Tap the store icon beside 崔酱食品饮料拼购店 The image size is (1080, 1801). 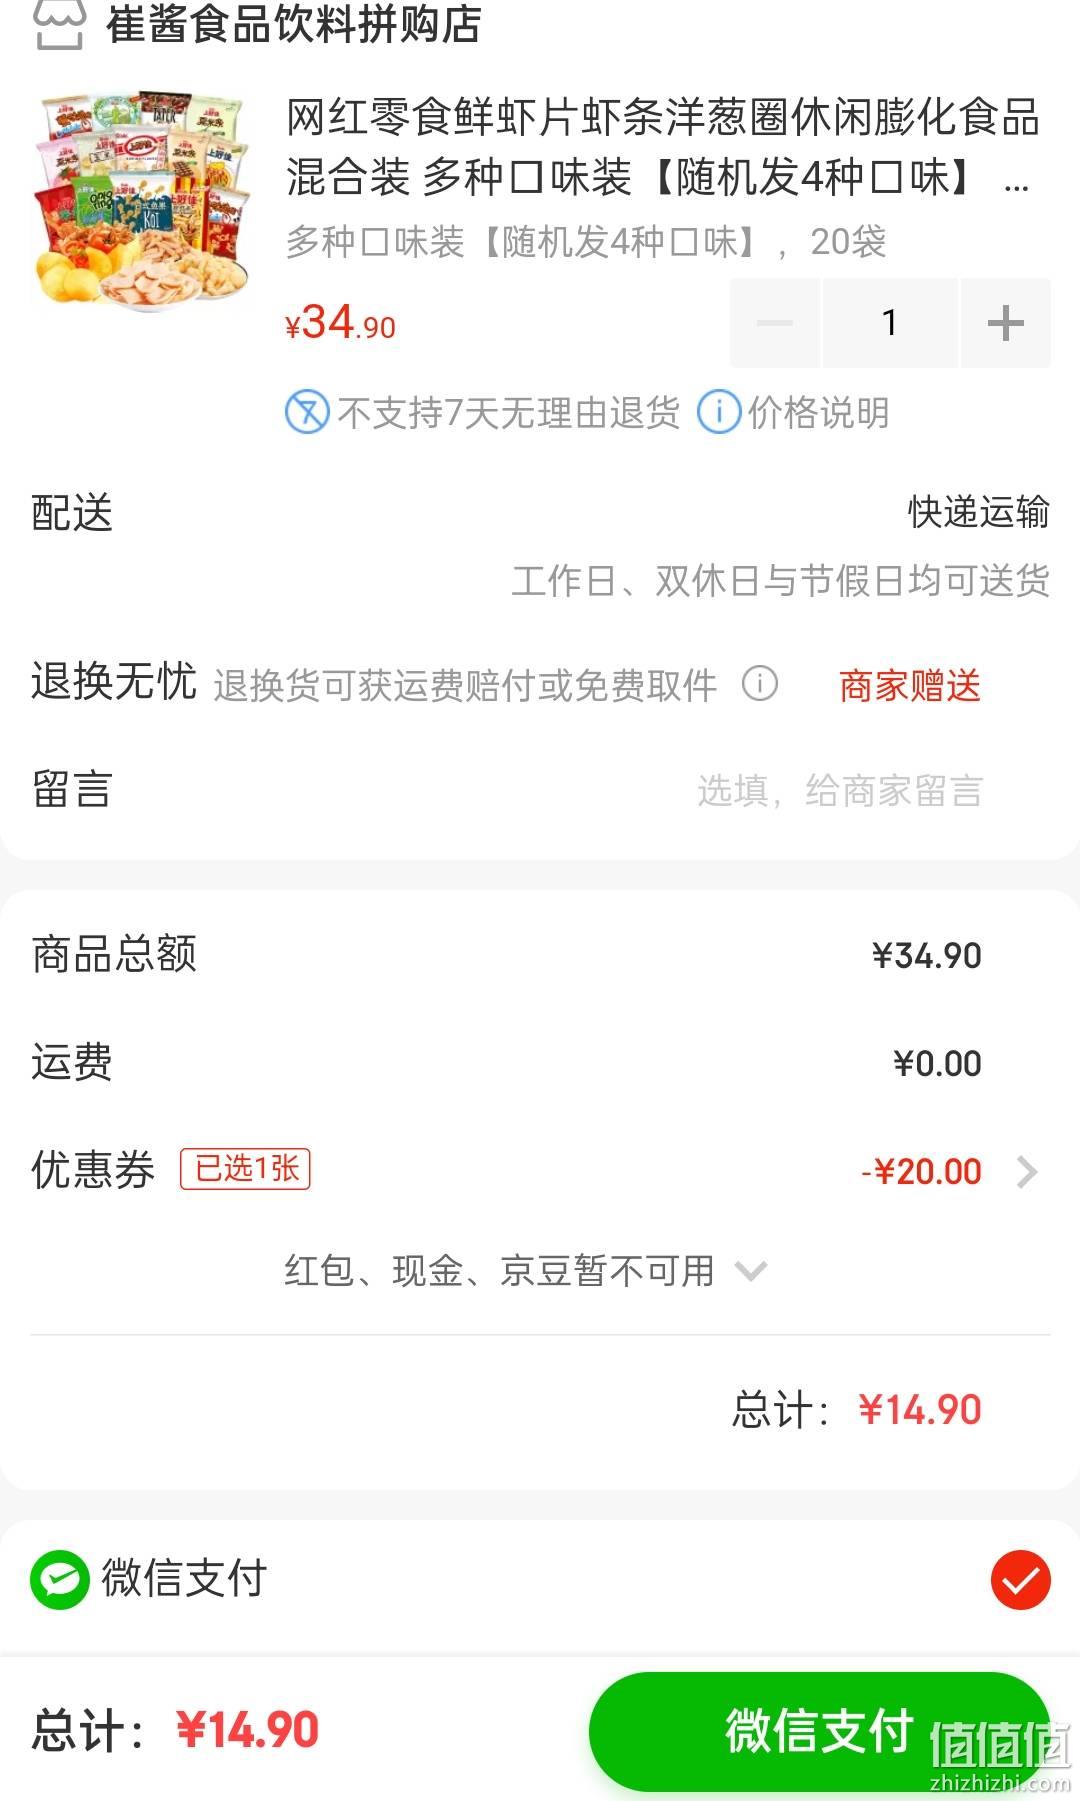click(x=59, y=24)
